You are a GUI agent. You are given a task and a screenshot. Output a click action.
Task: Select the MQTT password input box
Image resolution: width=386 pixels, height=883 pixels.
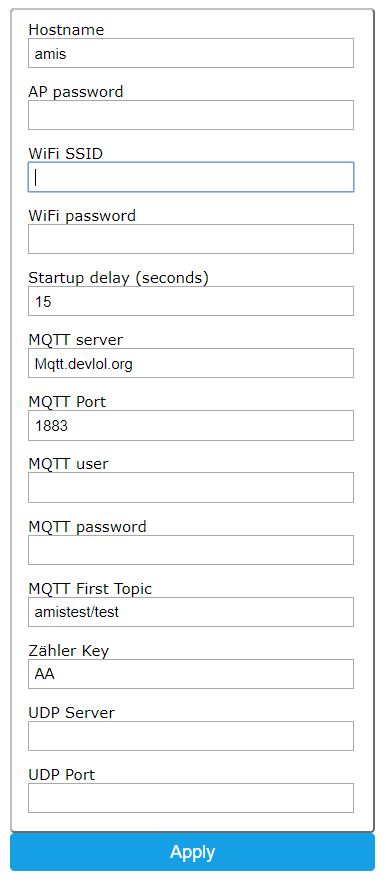191,550
